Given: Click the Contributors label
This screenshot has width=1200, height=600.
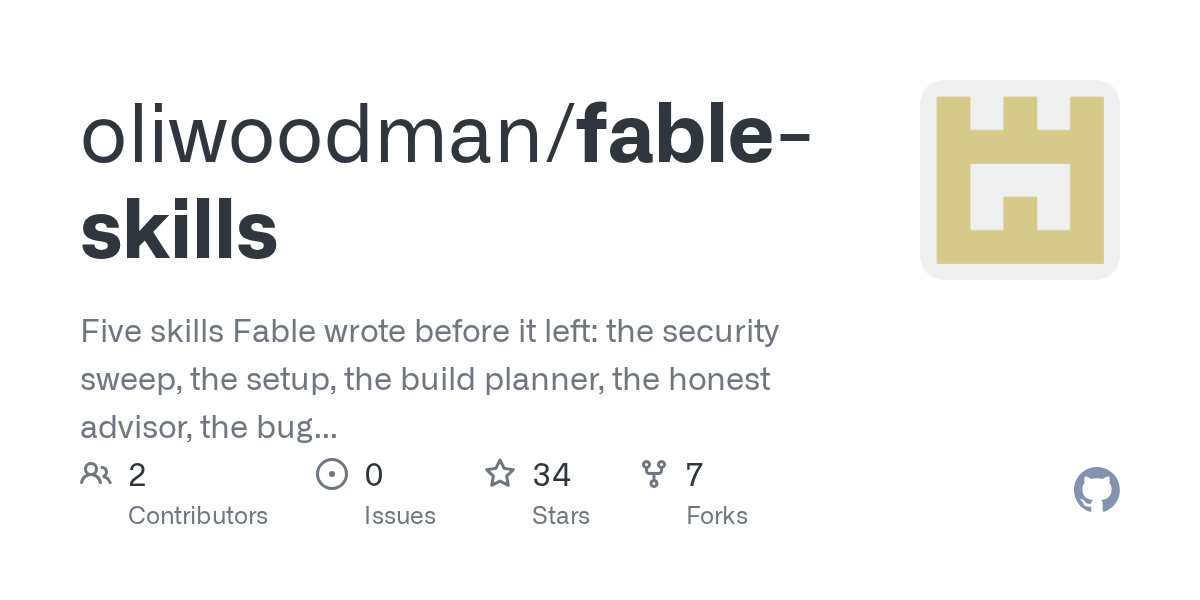Looking at the screenshot, I should [x=198, y=516].
